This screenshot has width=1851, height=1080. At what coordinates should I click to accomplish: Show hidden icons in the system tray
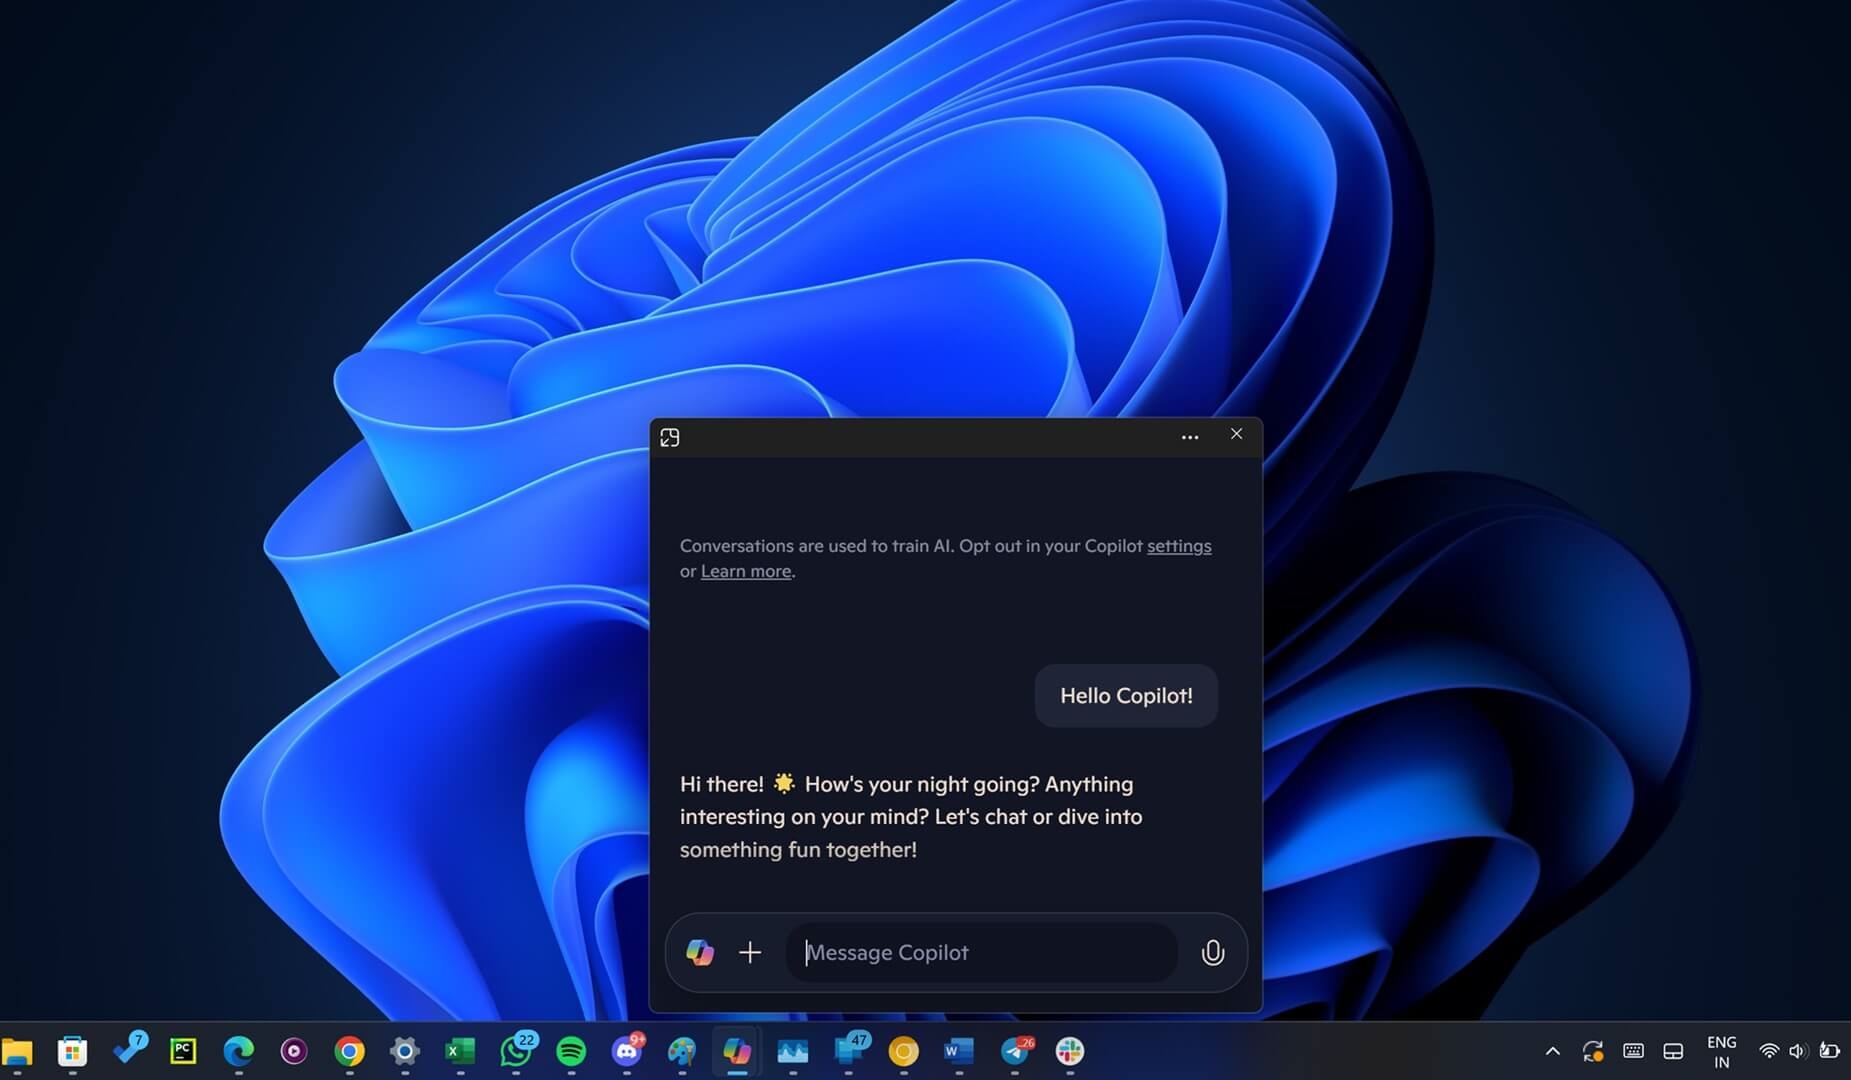(x=1552, y=1051)
